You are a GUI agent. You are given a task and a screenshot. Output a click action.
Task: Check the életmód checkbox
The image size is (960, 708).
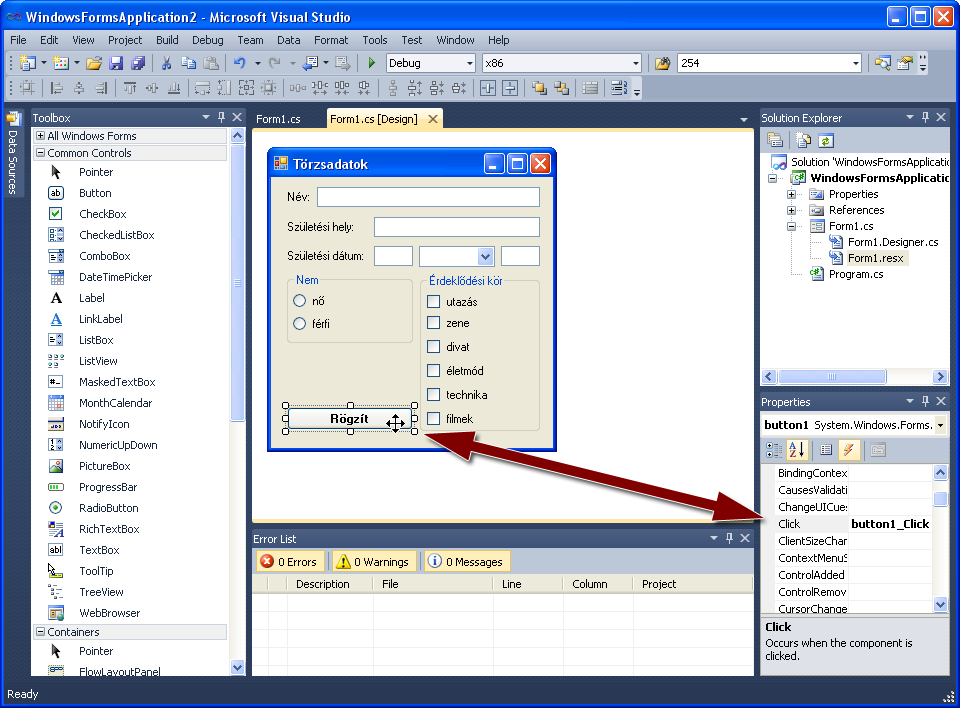coord(433,371)
